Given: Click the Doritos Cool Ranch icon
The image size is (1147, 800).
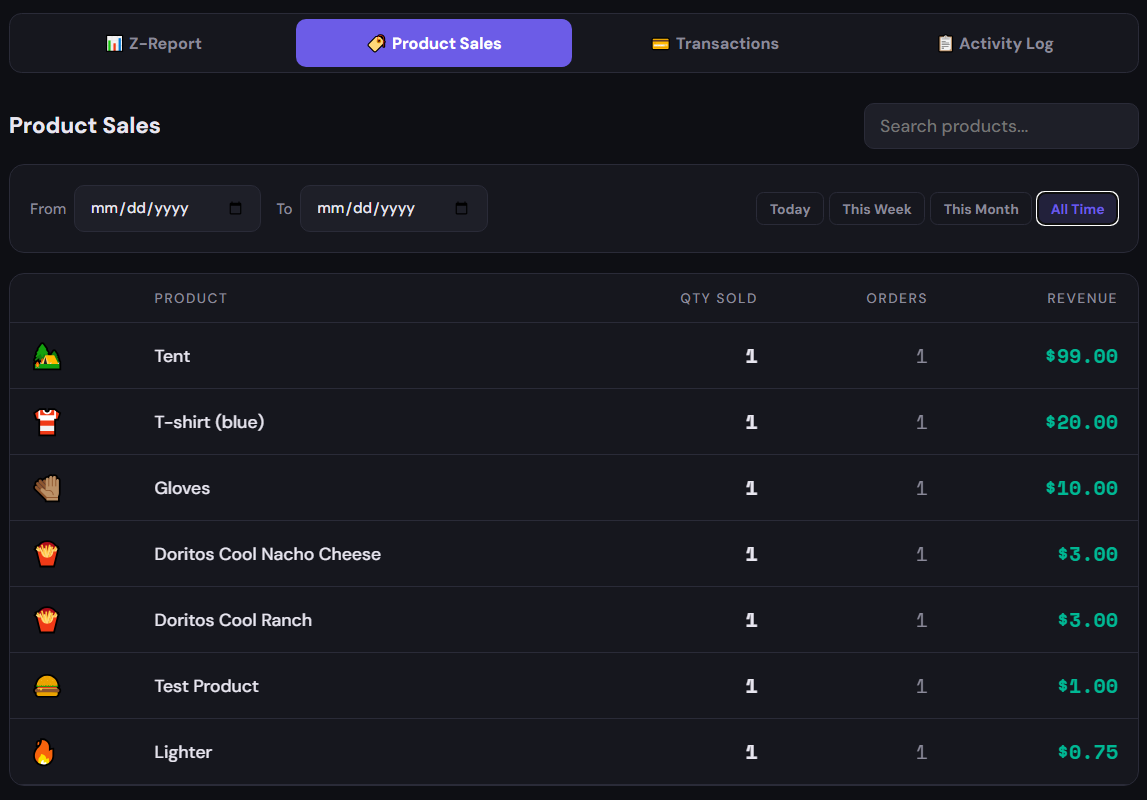Looking at the screenshot, I should 47,620.
